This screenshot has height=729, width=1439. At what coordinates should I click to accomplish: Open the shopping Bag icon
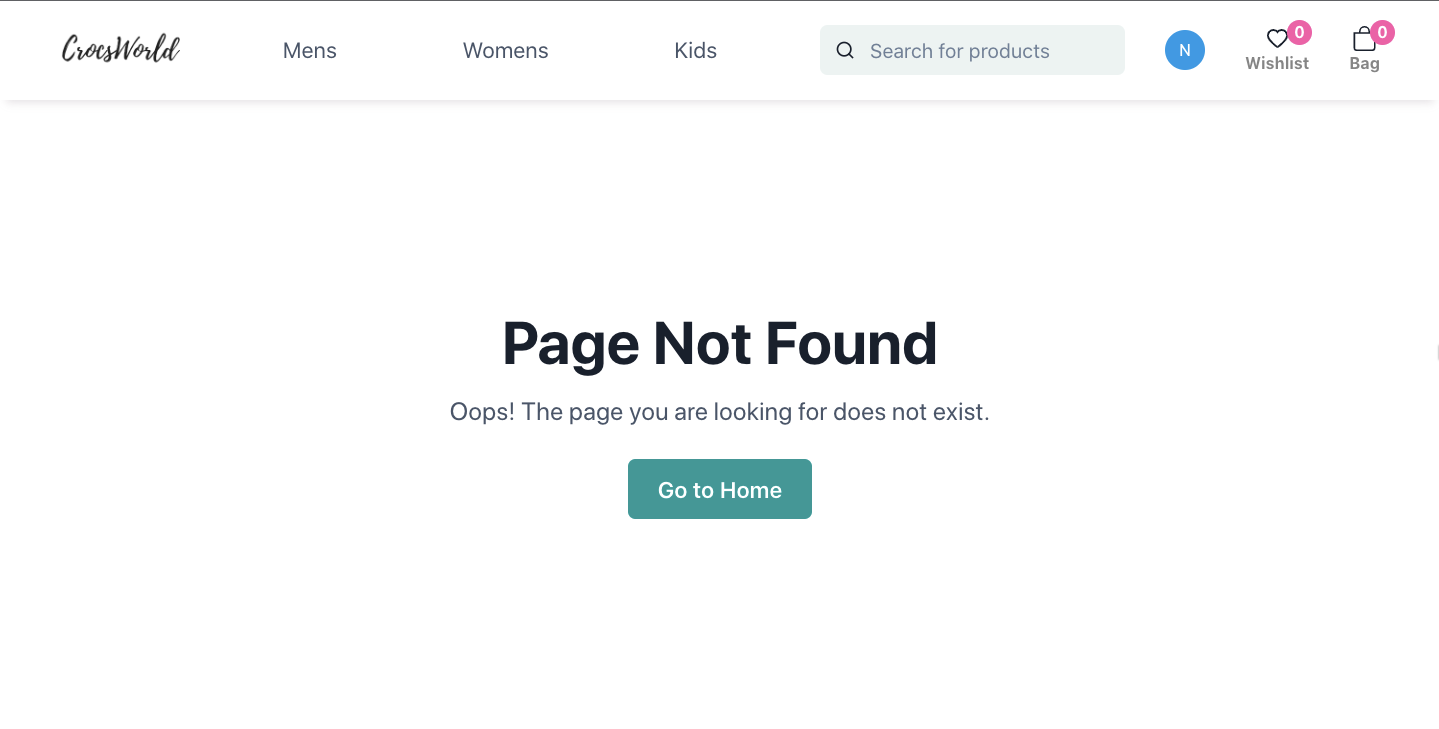(x=1364, y=40)
